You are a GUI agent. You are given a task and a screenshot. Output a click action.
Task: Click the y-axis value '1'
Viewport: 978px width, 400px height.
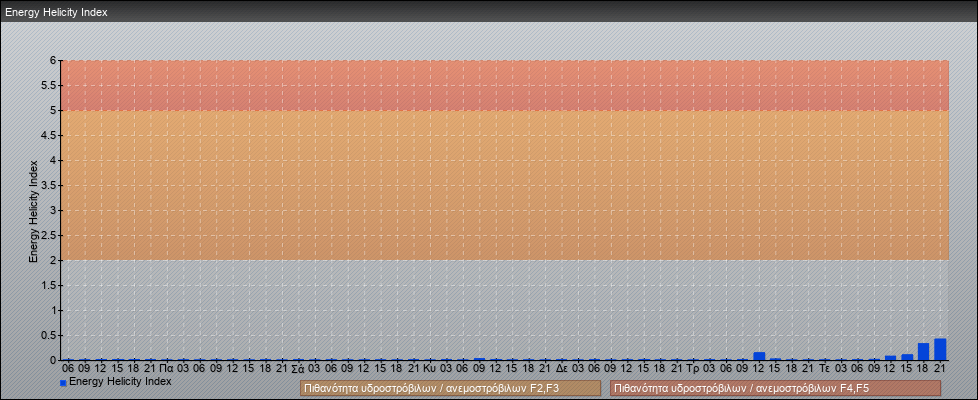[x=53, y=310]
